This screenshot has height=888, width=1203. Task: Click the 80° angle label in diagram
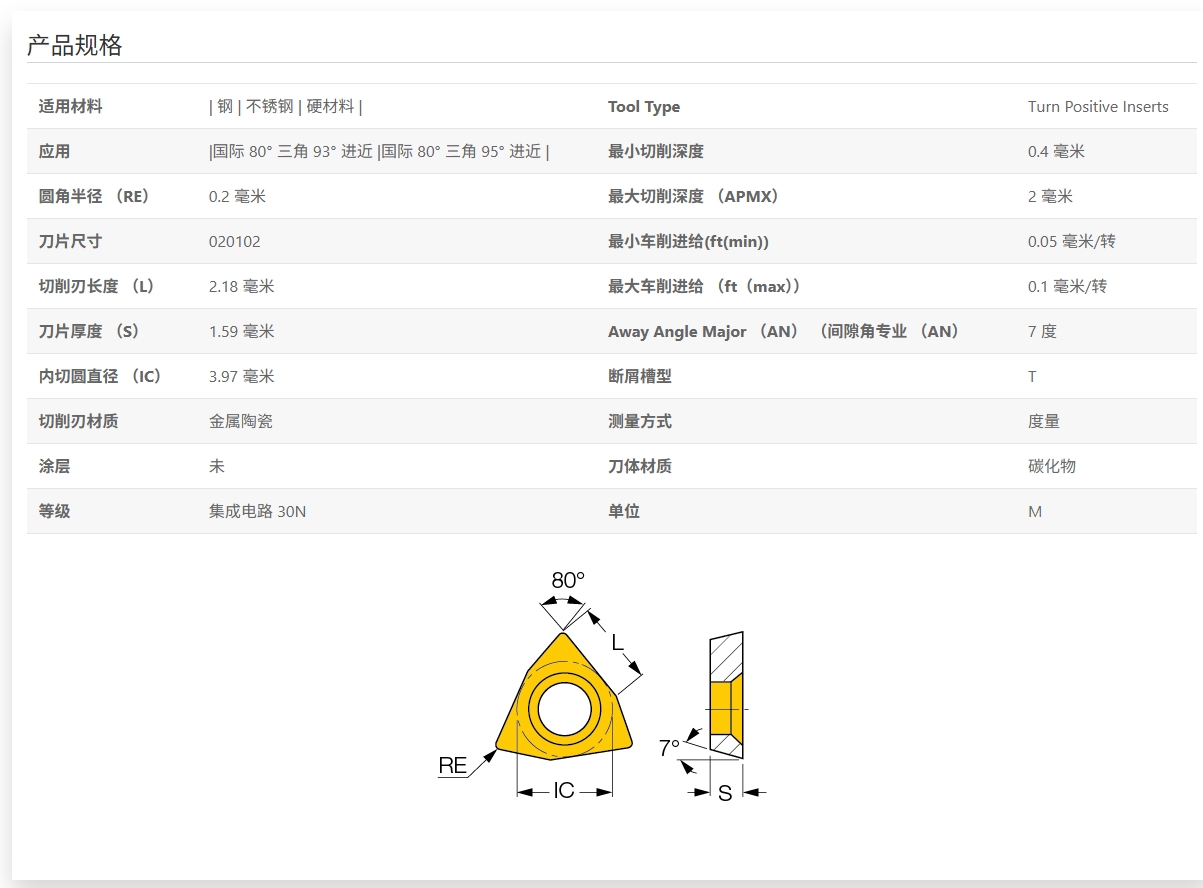point(568,580)
